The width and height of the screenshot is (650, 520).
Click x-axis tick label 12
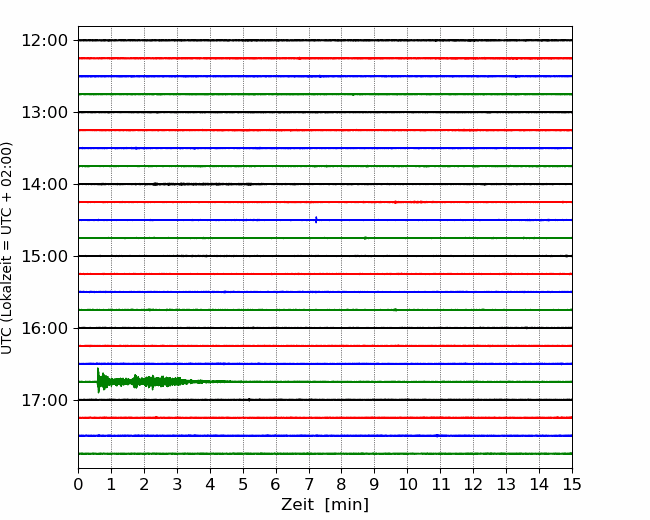[473, 484]
